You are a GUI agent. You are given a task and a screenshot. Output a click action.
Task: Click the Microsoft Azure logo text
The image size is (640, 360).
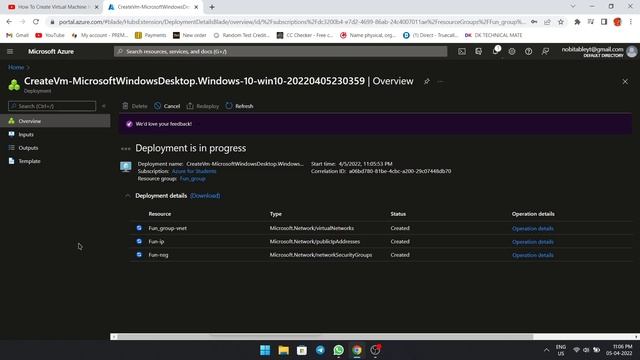(51, 51)
